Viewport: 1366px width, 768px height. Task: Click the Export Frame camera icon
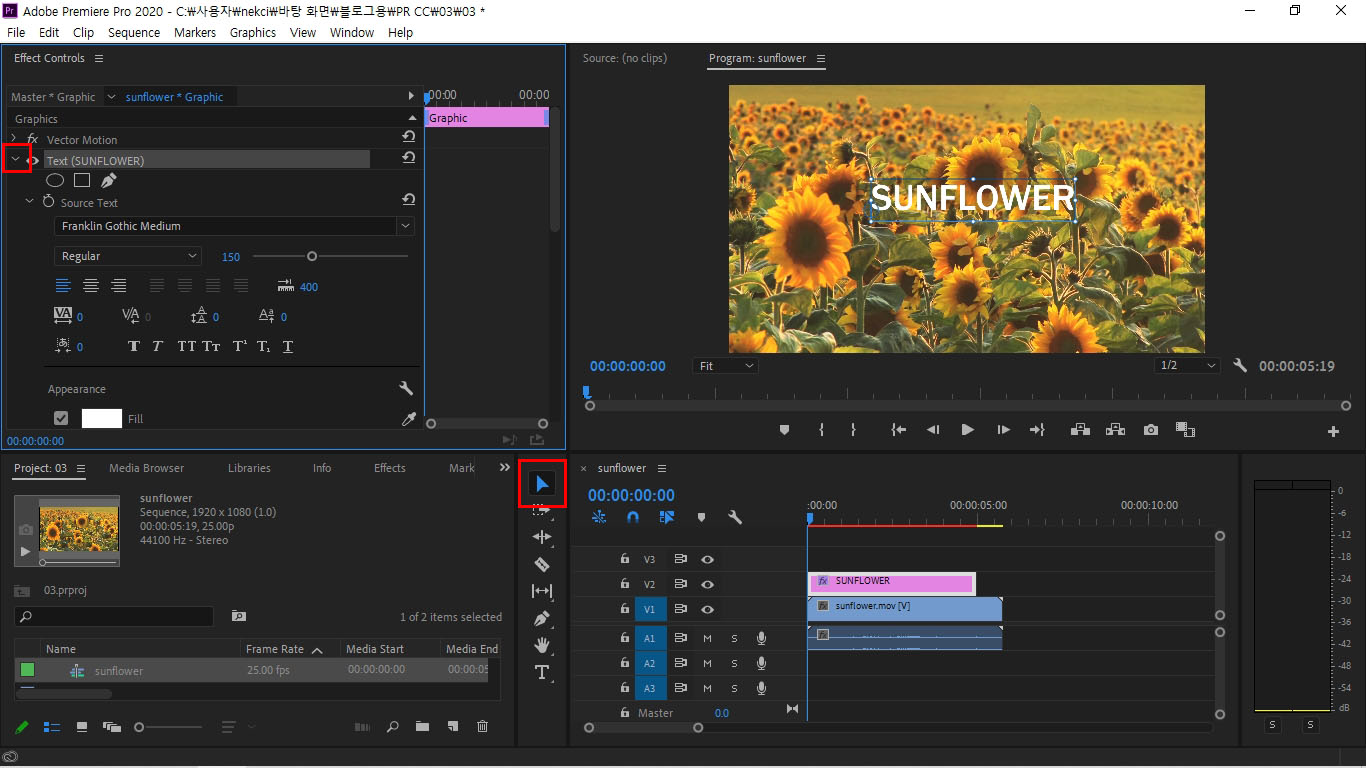pyautogui.click(x=1151, y=430)
